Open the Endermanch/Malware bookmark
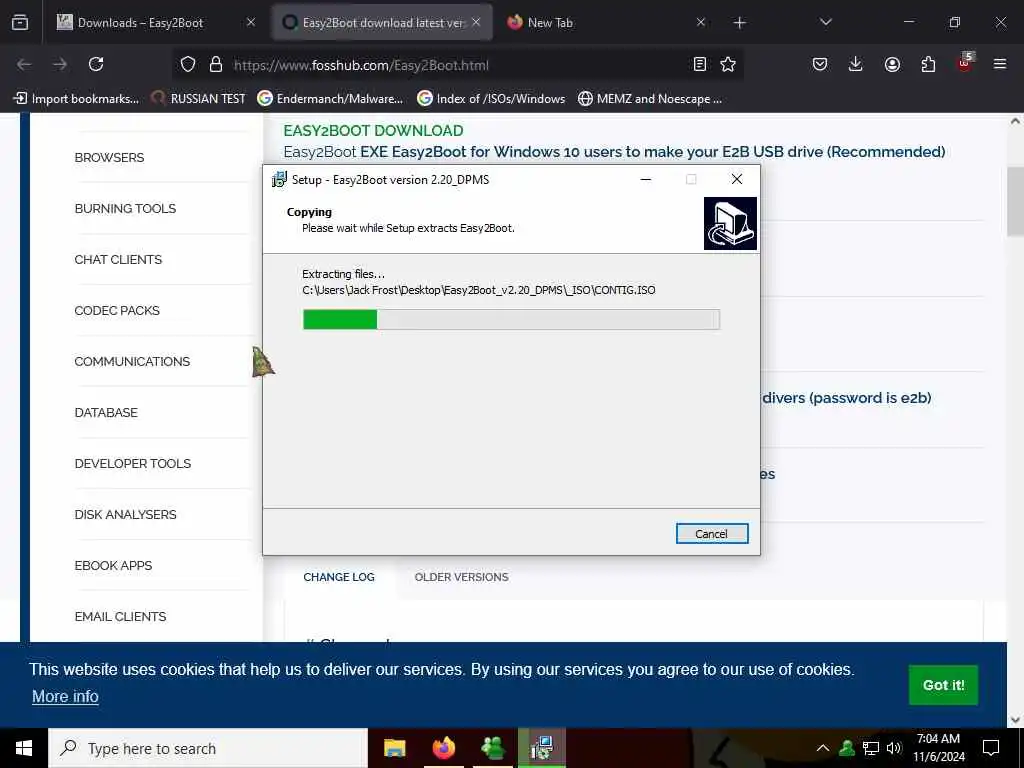Viewport: 1024px width, 768px height. point(330,99)
